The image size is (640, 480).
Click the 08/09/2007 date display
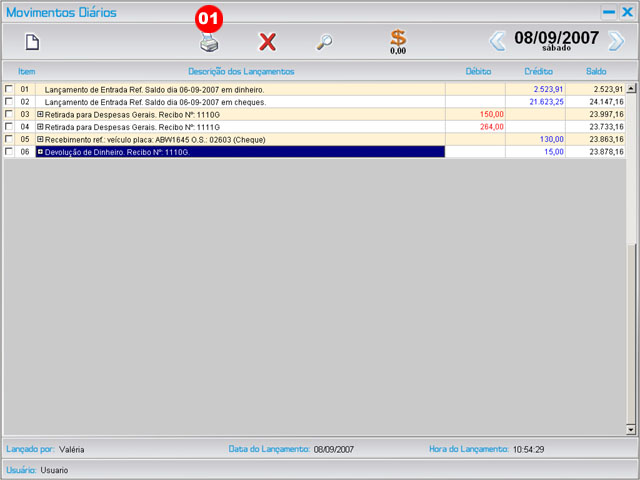coord(556,38)
